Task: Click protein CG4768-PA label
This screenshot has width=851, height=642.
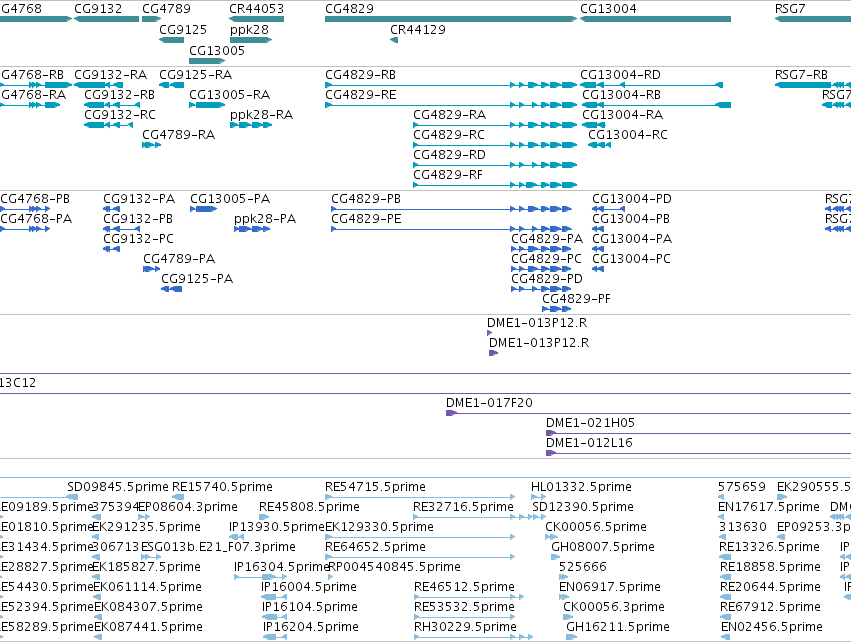Action: click(x=36, y=219)
